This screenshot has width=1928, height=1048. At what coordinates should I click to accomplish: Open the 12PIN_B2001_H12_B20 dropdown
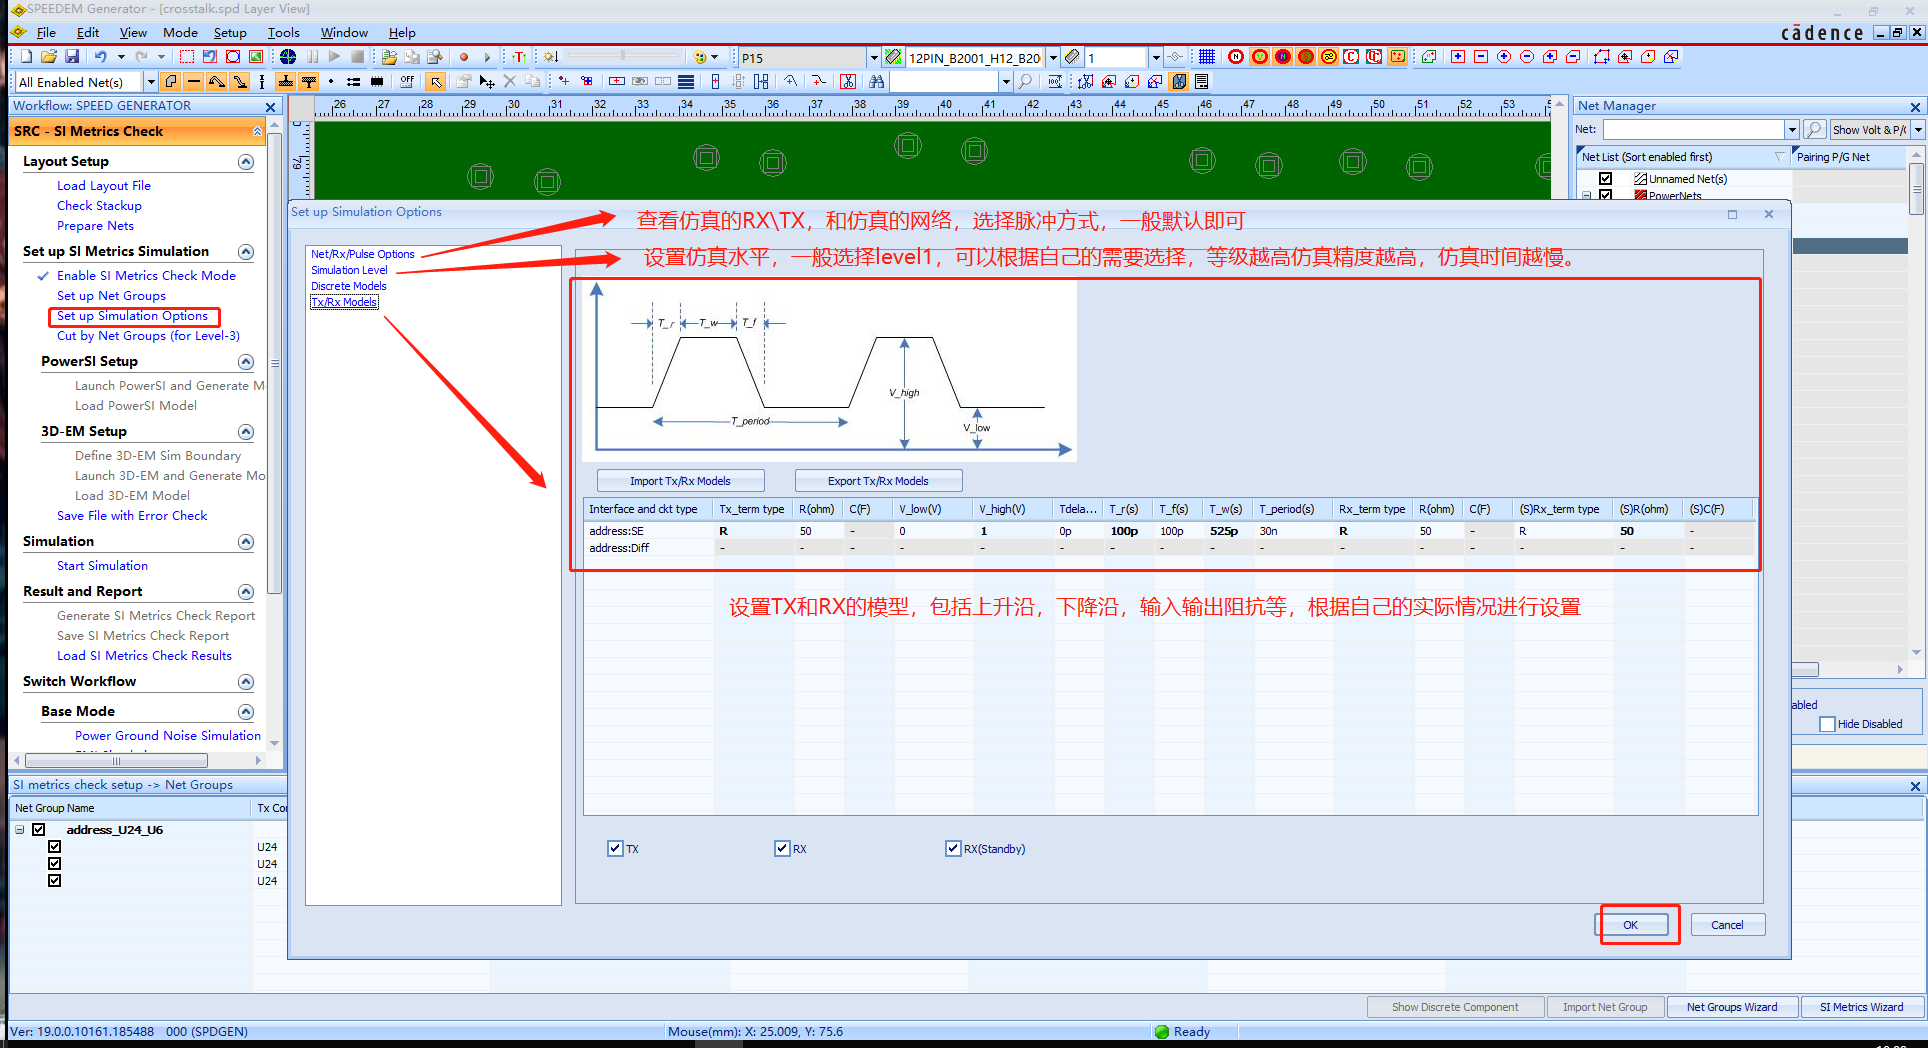pyautogui.click(x=1053, y=58)
